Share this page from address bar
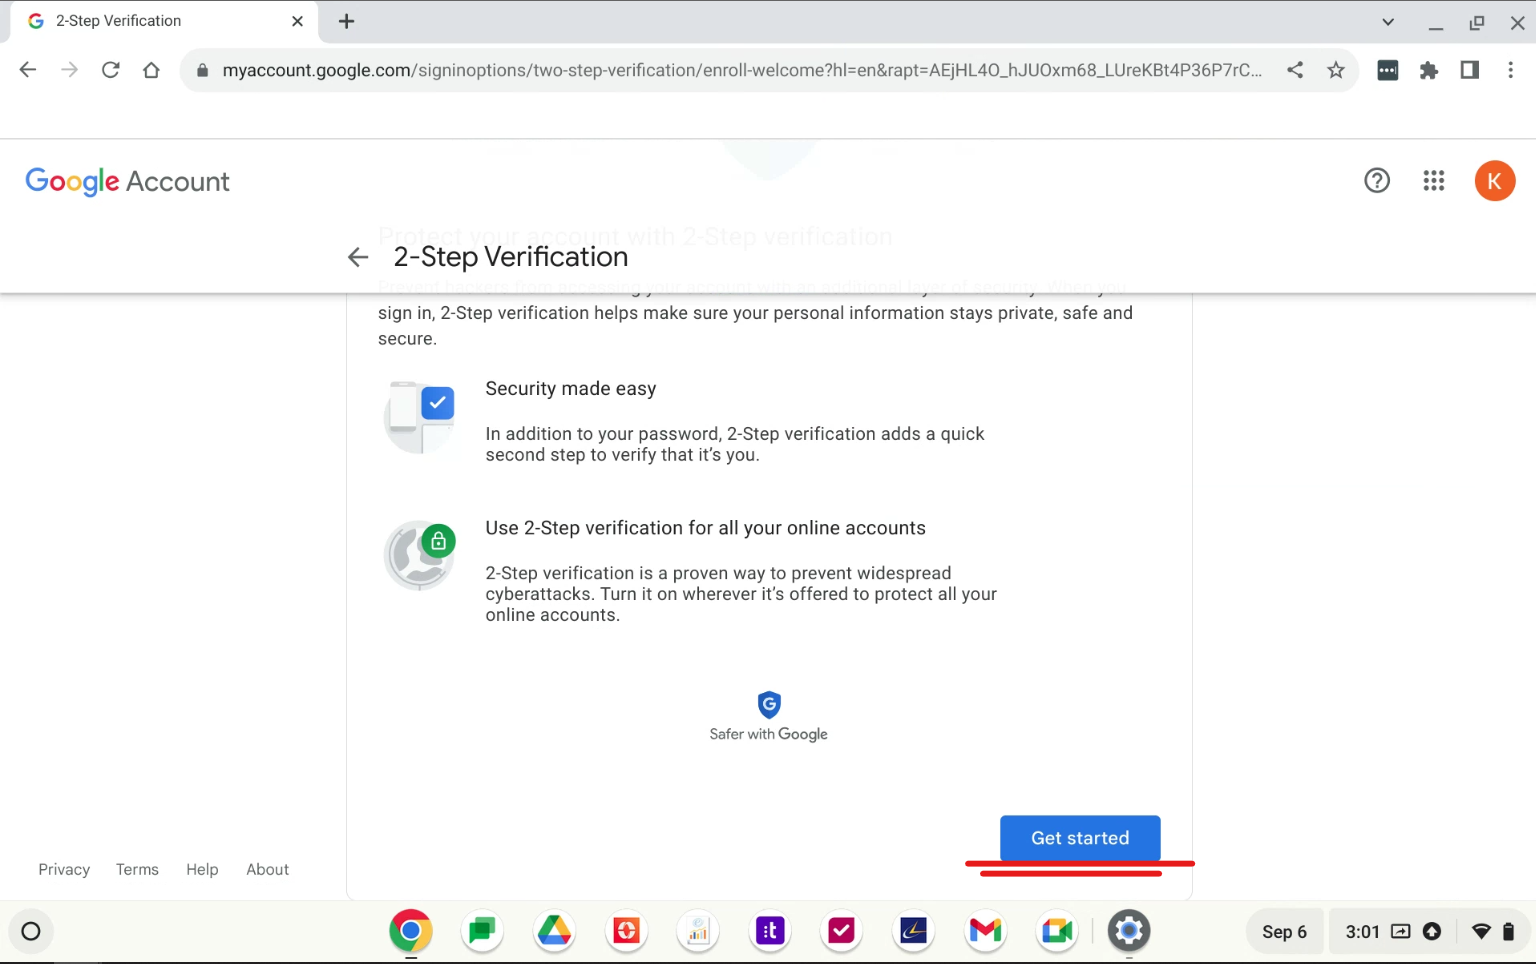Viewport: 1536px width, 964px height. [1295, 70]
